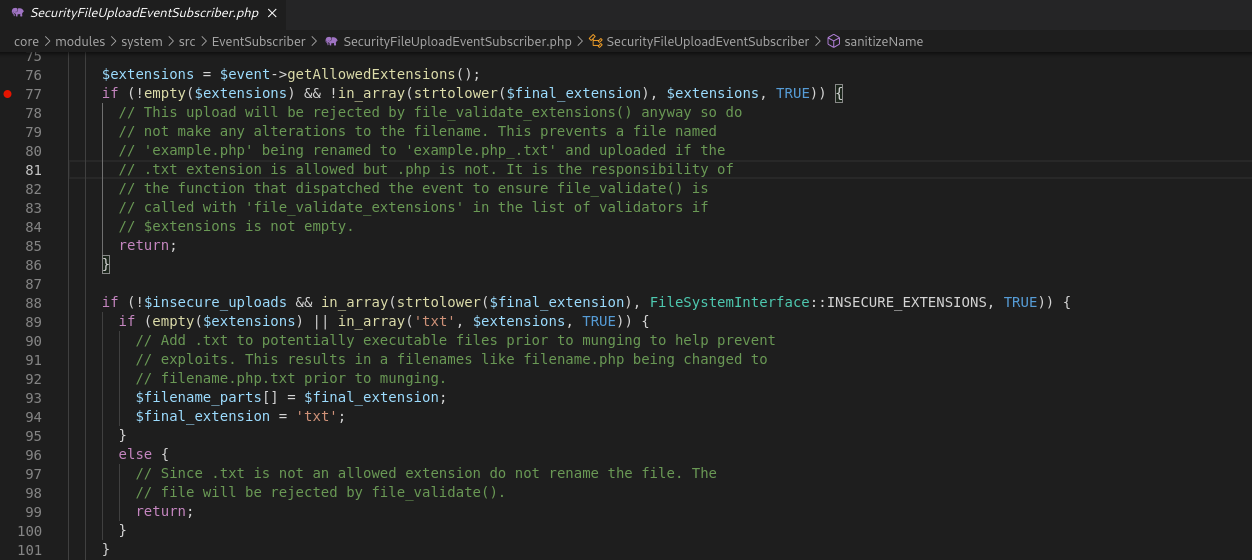This screenshot has width=1252, height=560.
Task: Close the SecurityFileUploadEventSubscriber.php editor tab
Action: click(x=271, y=13)
